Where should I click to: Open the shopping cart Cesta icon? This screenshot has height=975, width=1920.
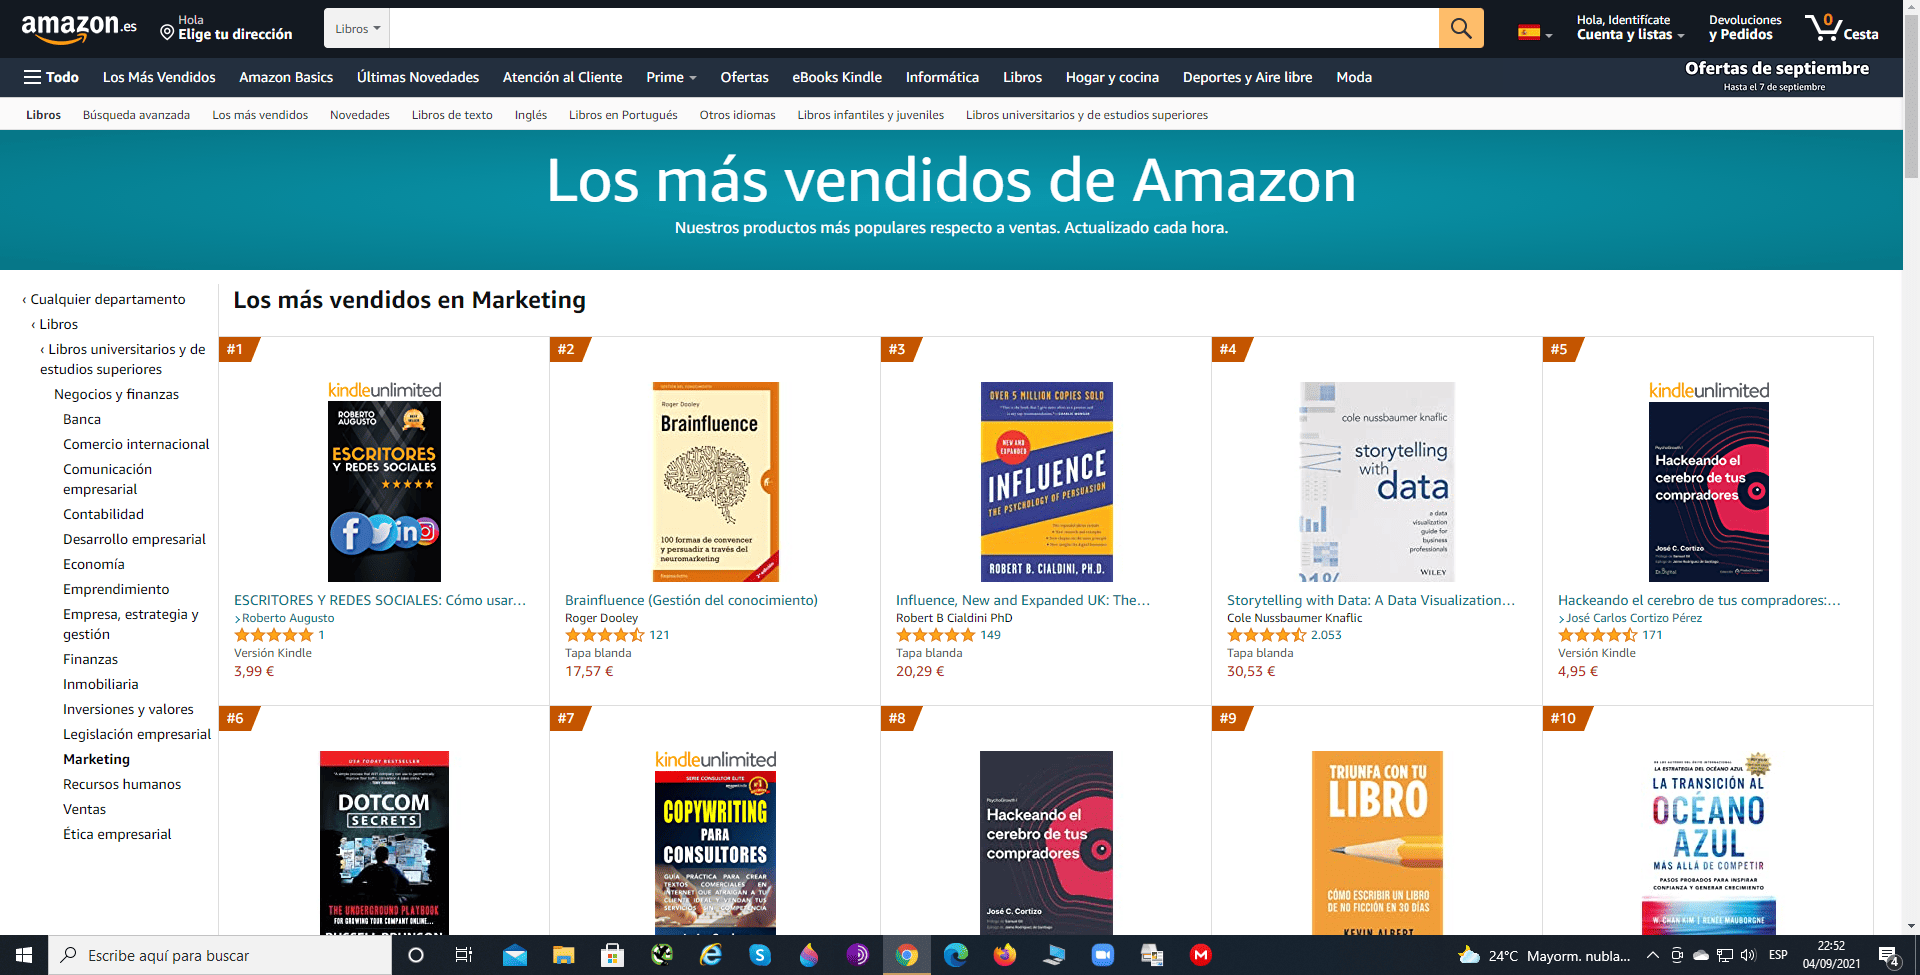[x=1841, y=27]
